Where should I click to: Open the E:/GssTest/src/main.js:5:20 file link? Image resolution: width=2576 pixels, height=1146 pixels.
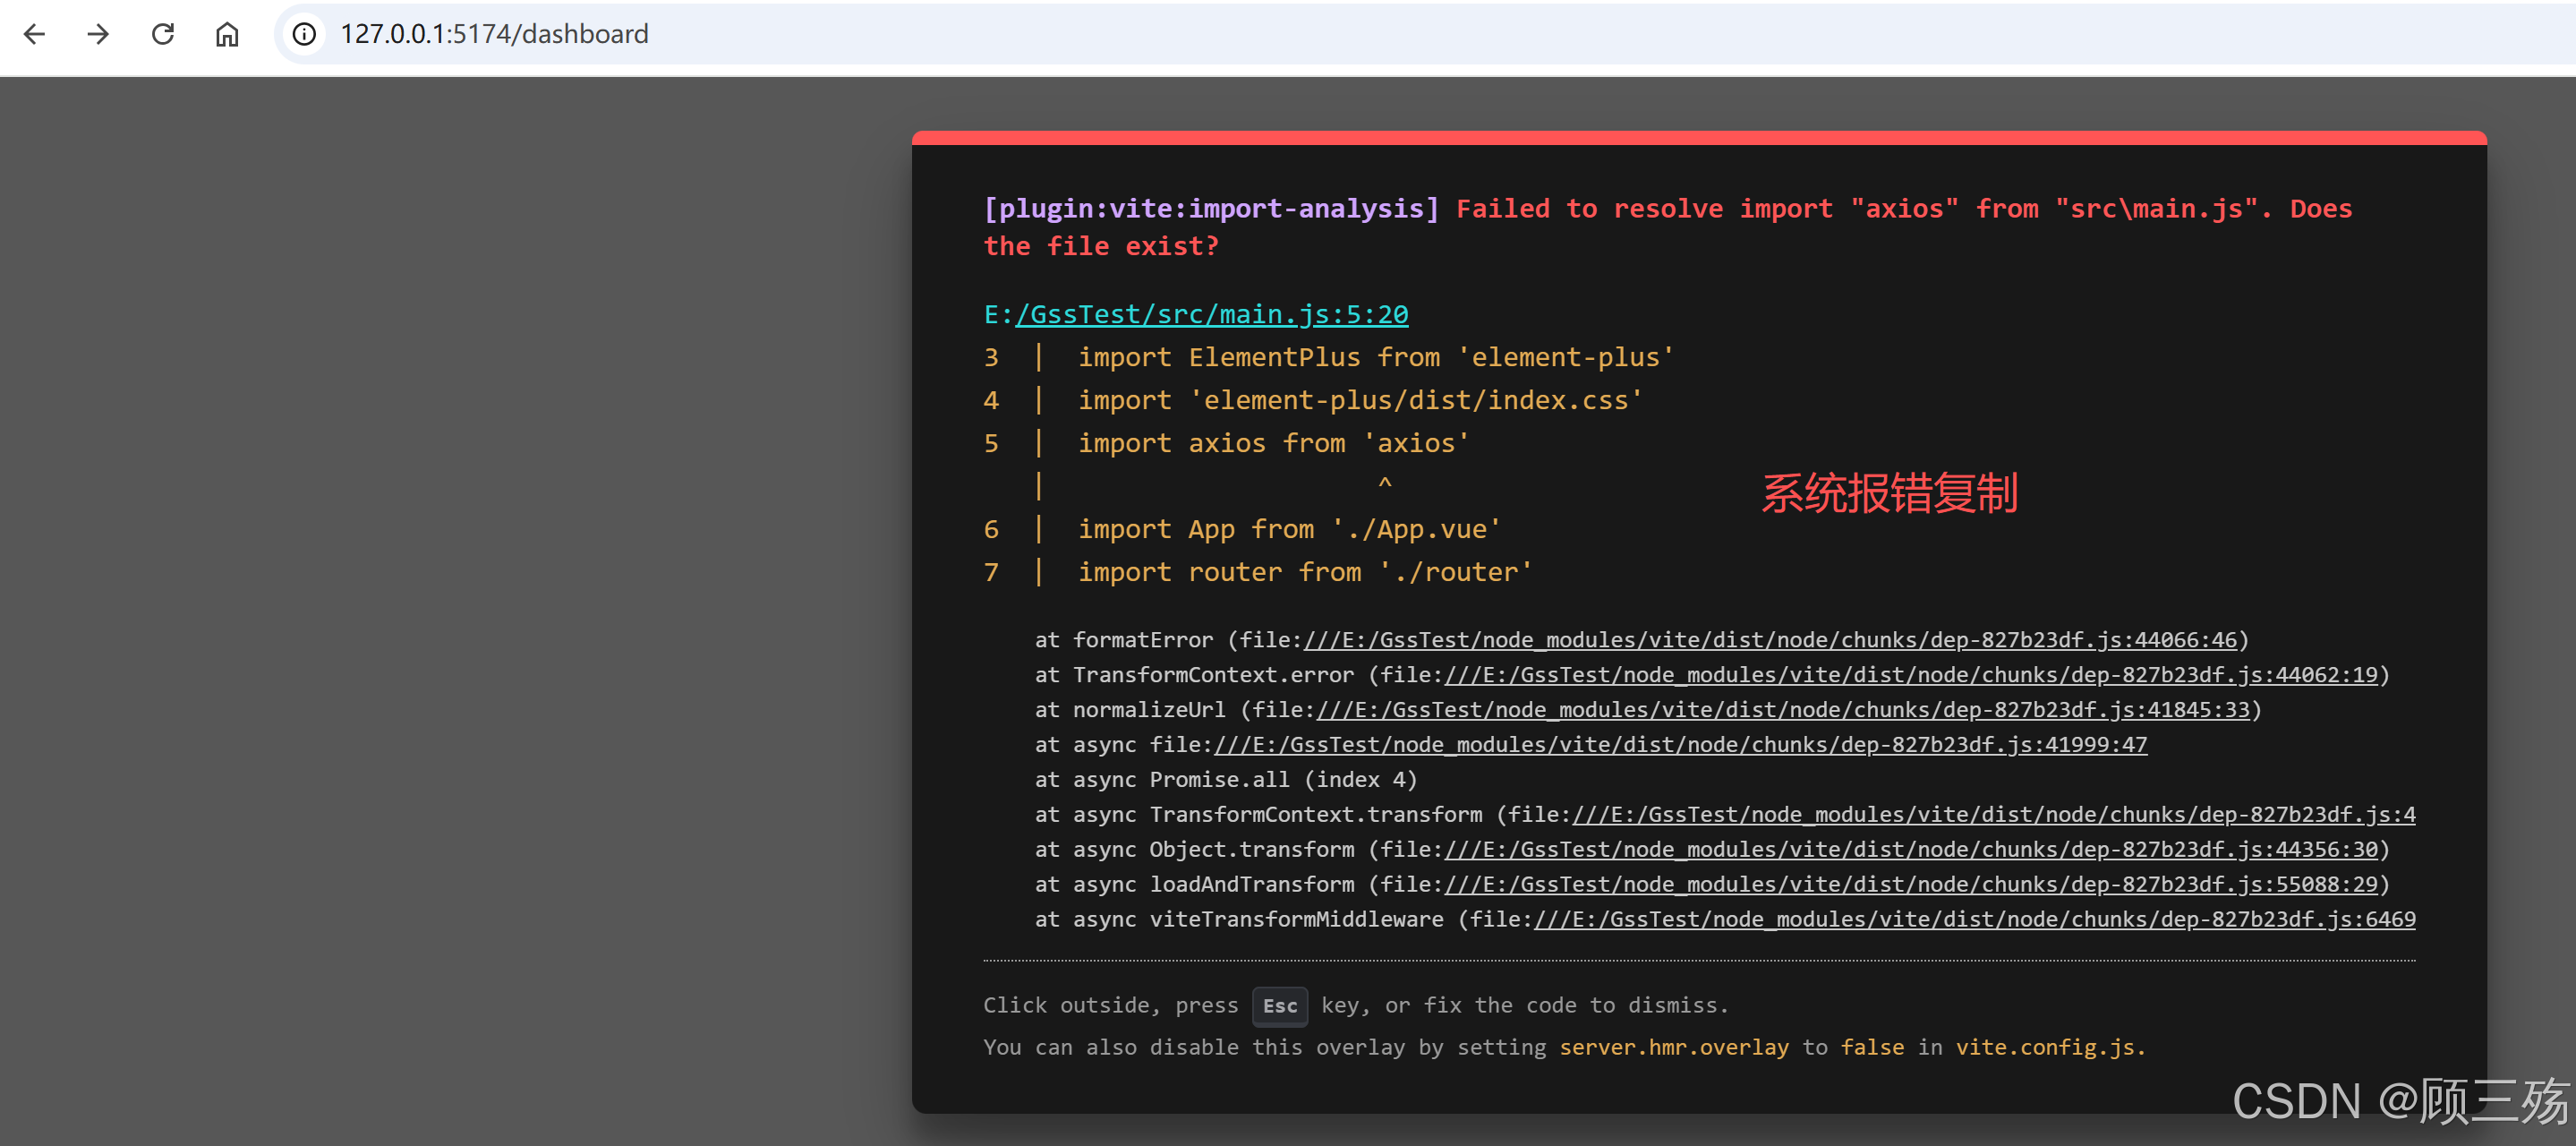pyautogui.click(x=1210, y=314)
